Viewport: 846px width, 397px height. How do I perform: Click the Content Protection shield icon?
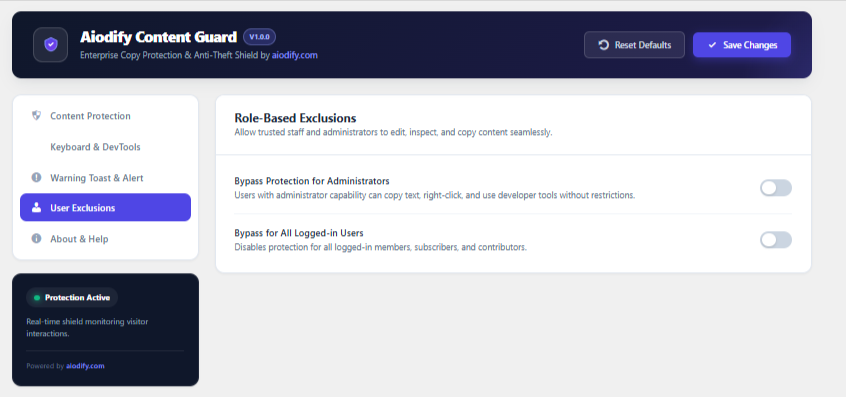[x=36, y=115]
